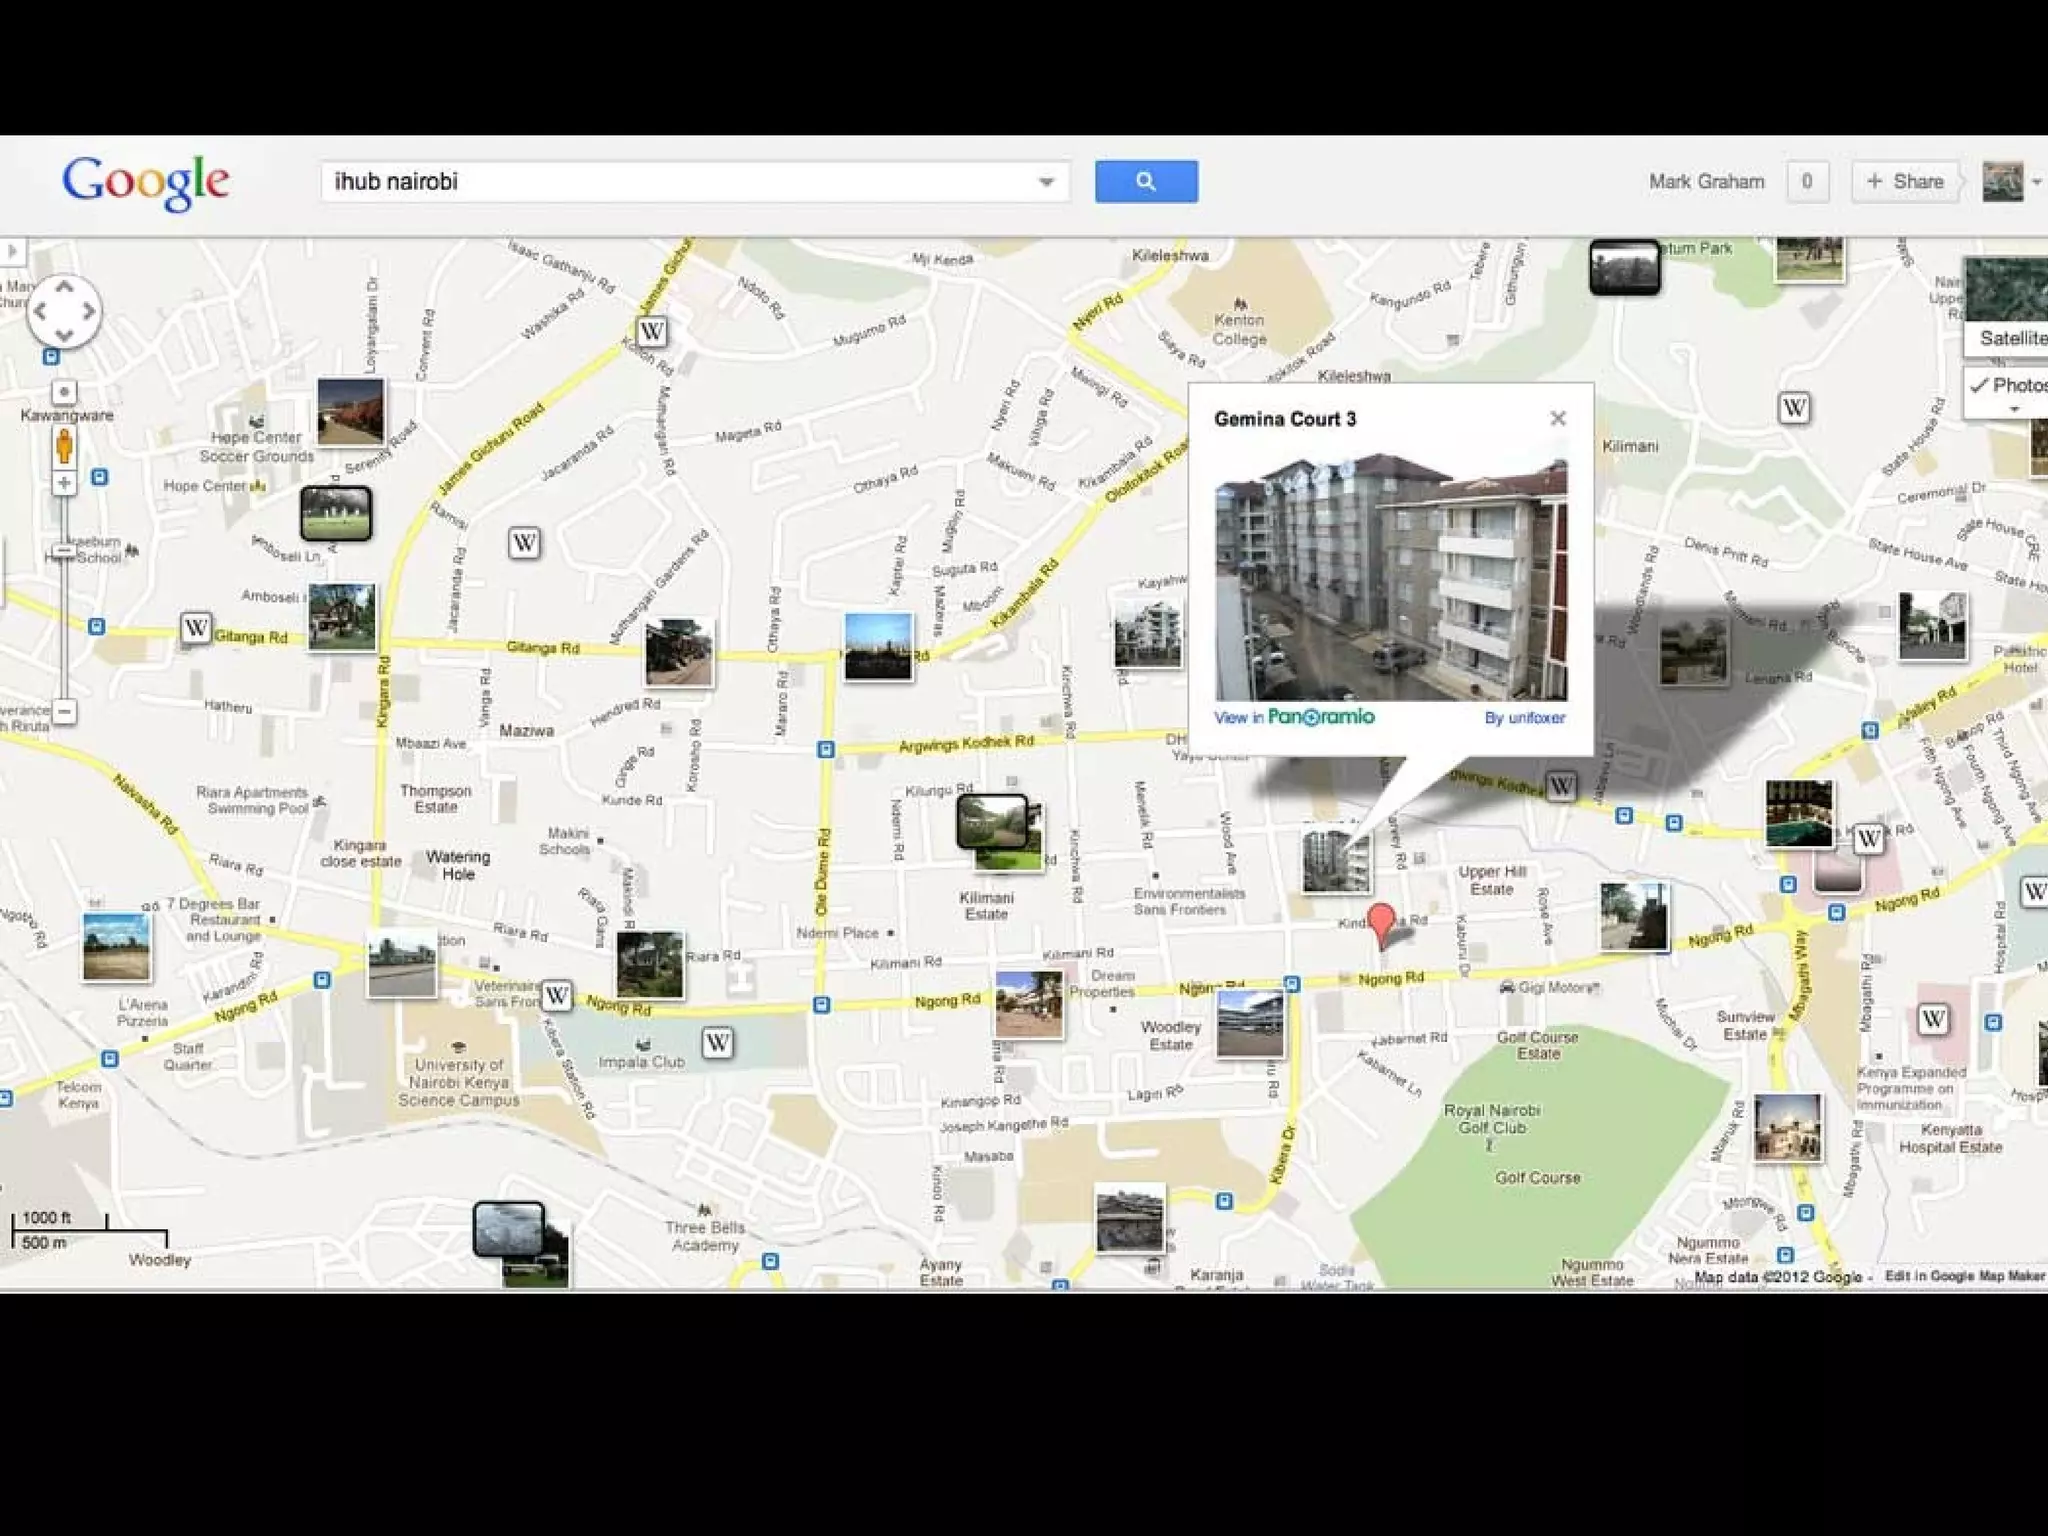Click the zoom slider handle

(64, 551)
